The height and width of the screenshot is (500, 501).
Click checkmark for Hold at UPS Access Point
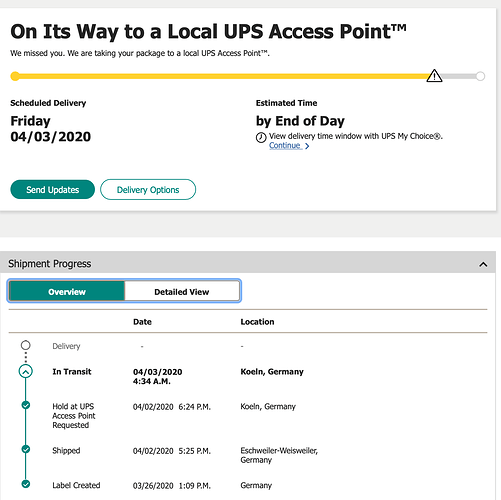click(26, 405)
